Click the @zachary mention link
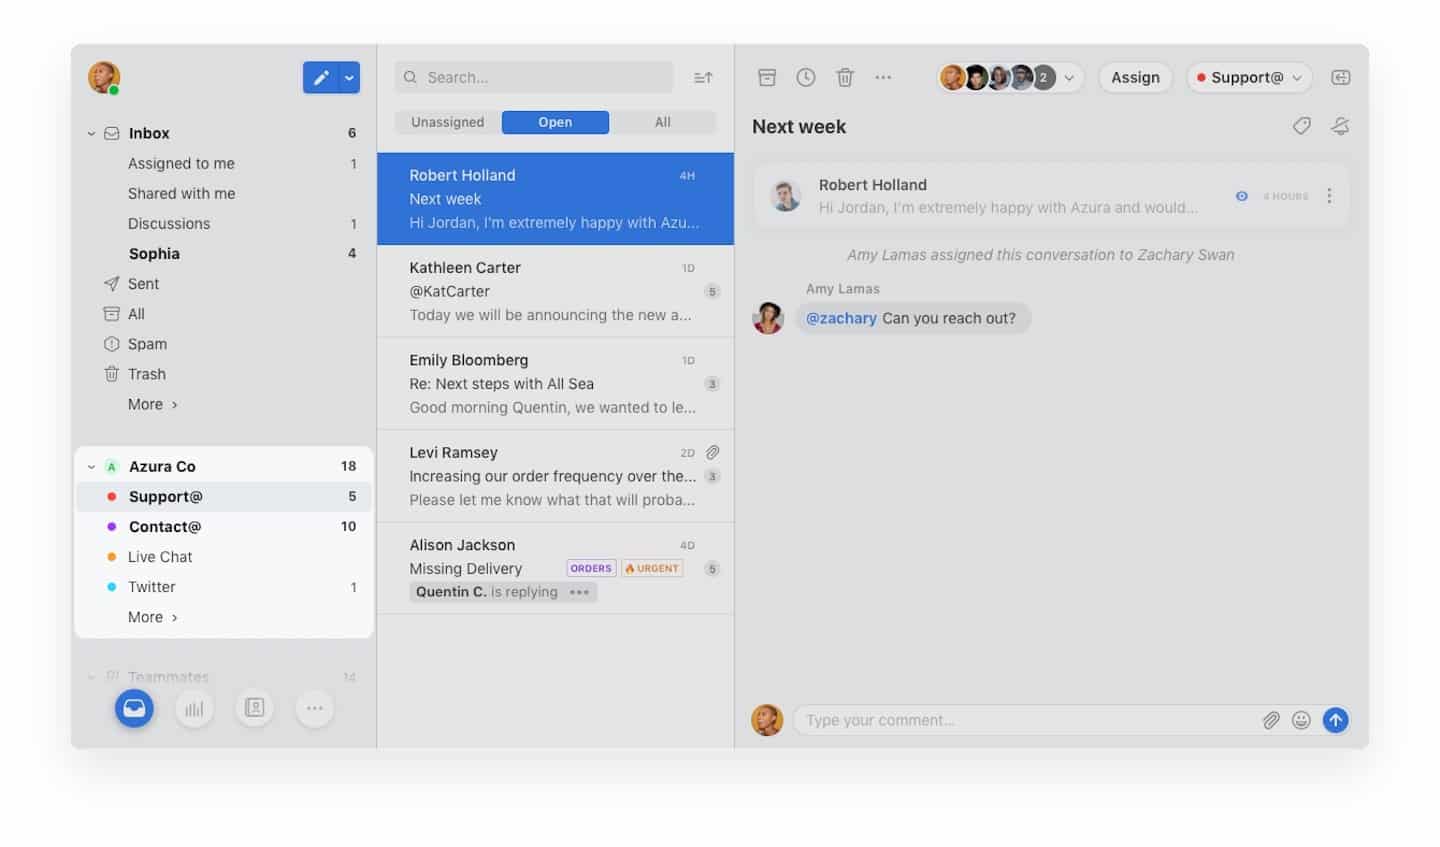Image resolution: width=1440 pixels, height=847 pixels. coord(841,318)
